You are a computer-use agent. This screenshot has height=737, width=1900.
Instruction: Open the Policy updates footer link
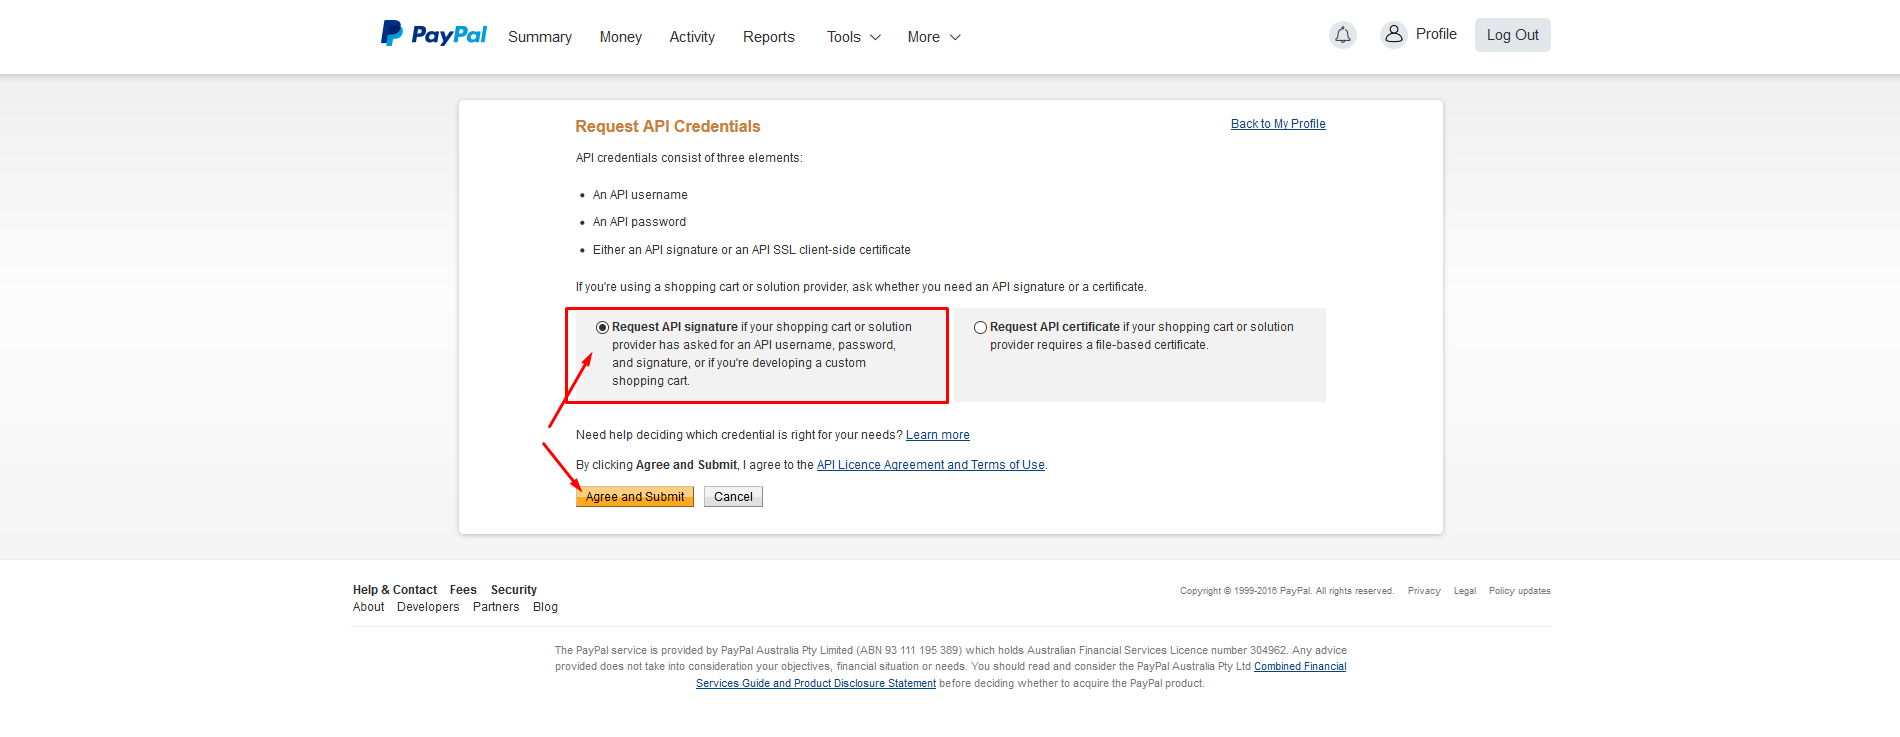(x=1520, y=591)
